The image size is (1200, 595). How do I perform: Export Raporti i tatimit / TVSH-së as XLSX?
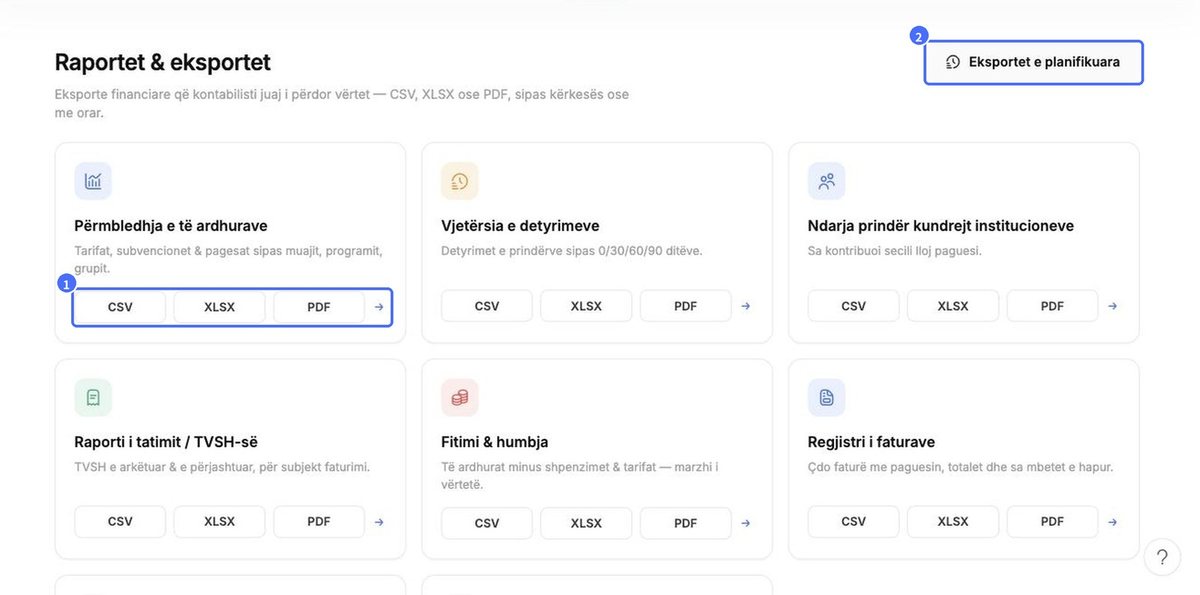coord(220,522)
